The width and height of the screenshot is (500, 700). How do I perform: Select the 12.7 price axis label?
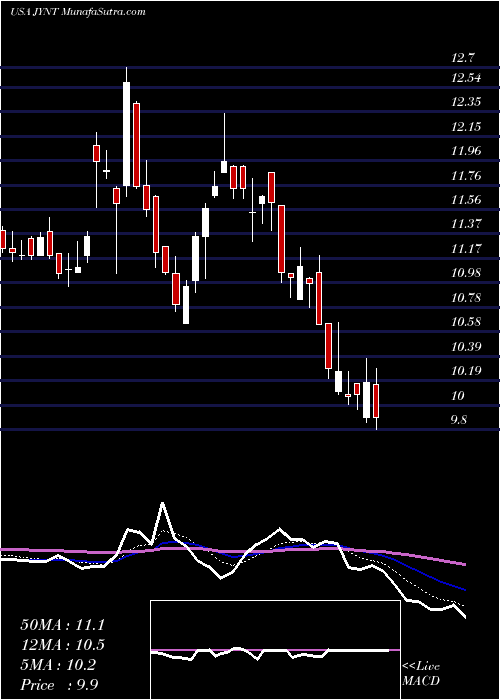pos(463,58)
